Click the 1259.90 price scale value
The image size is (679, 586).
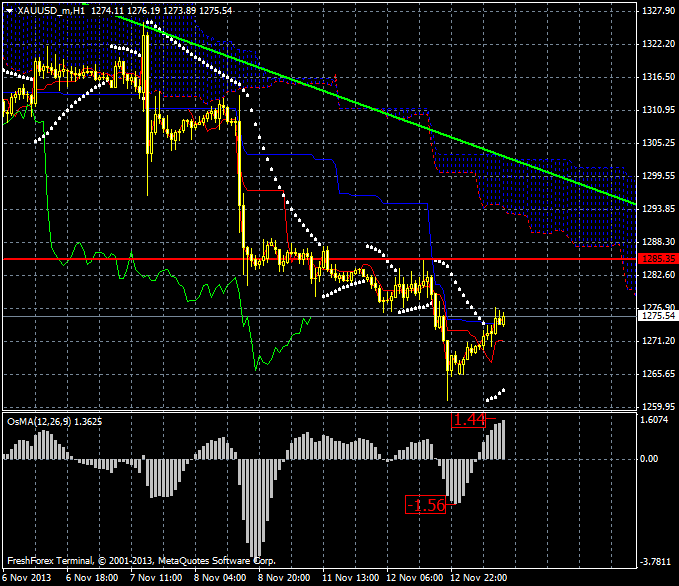[x=656, y=407]
